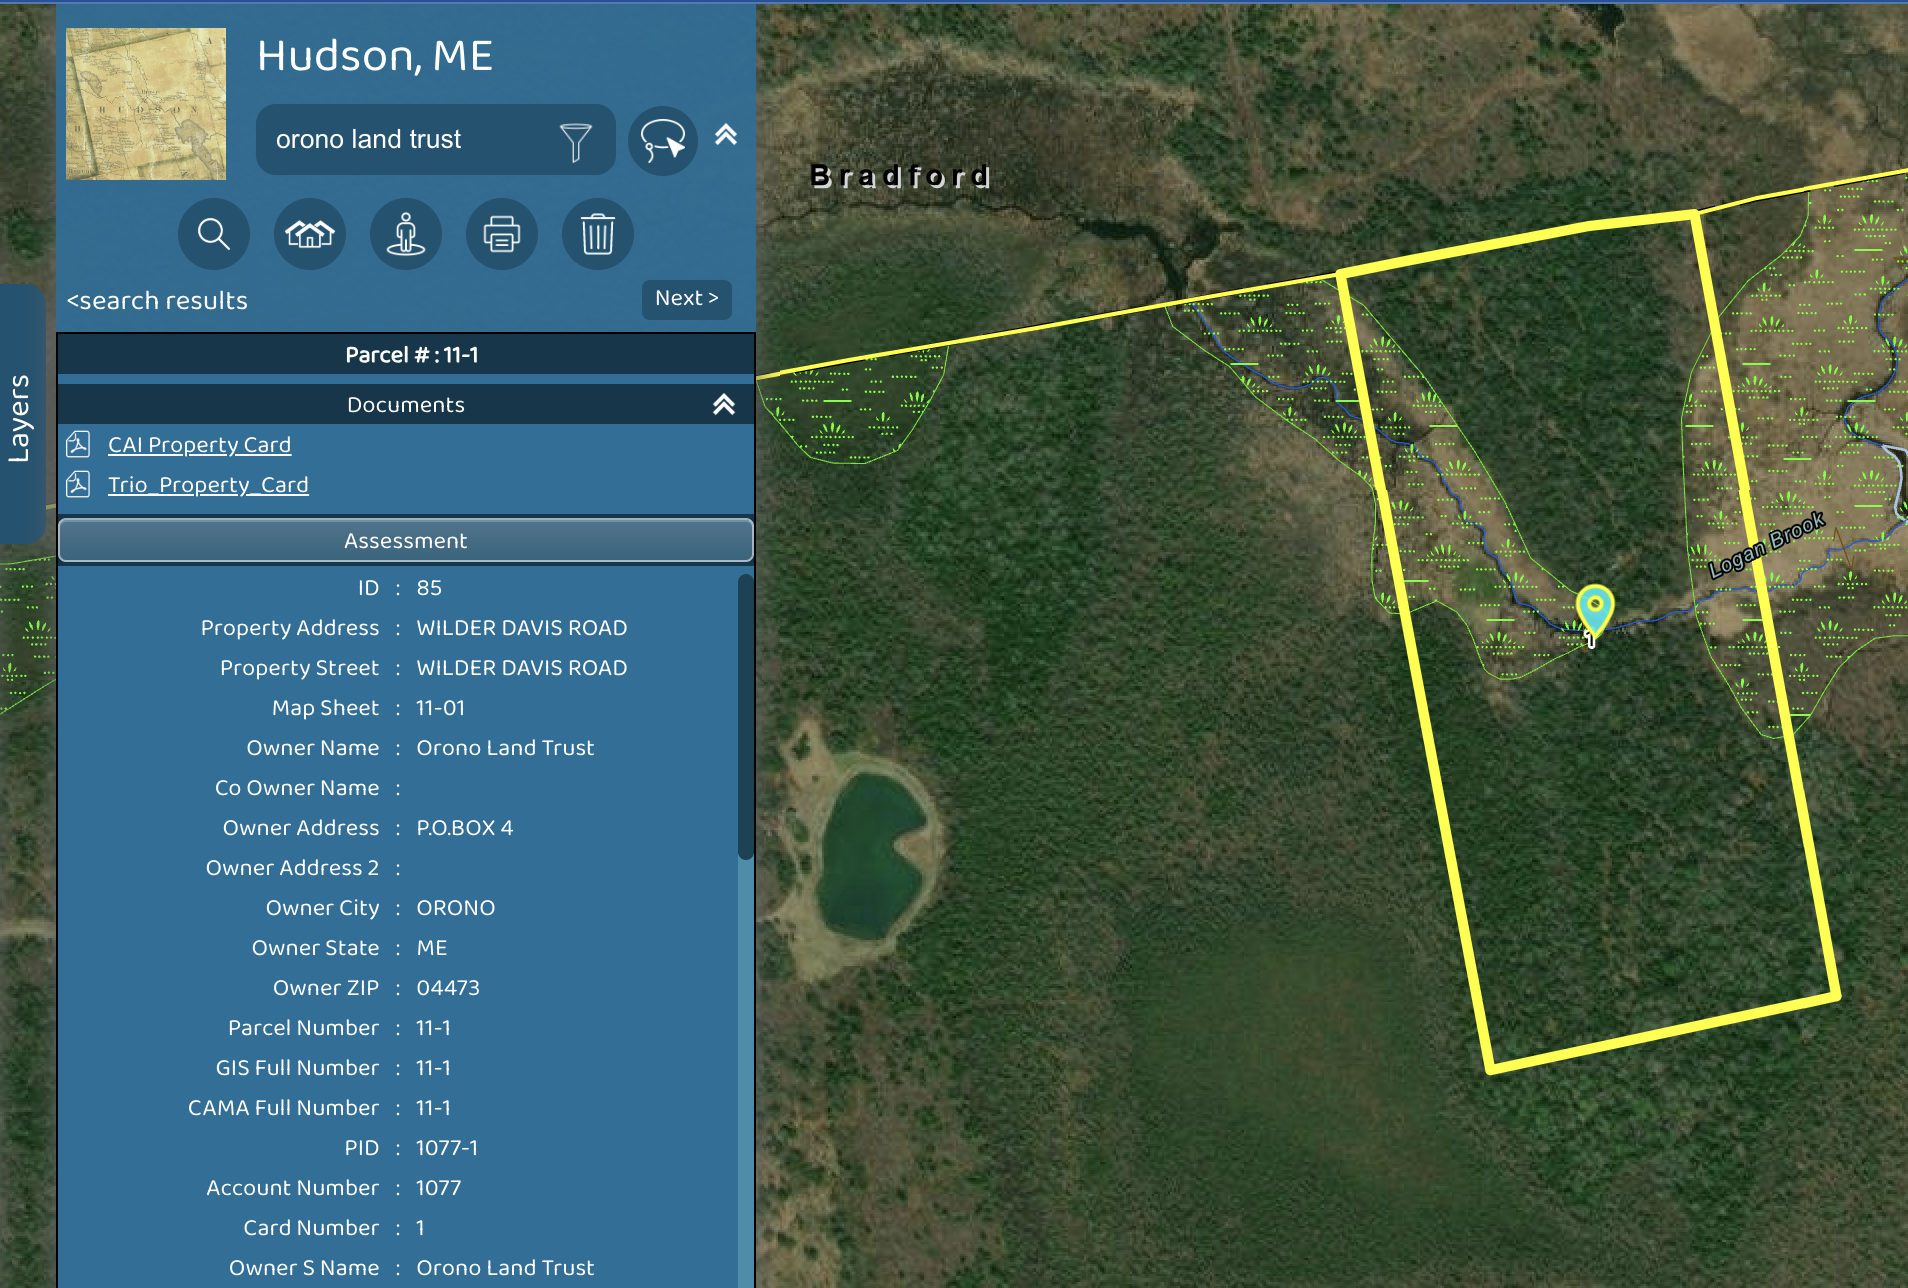Click the Hudson historic map thumbnail
This screenshot has height=1288, width=1908.
[x=146, y=104]
